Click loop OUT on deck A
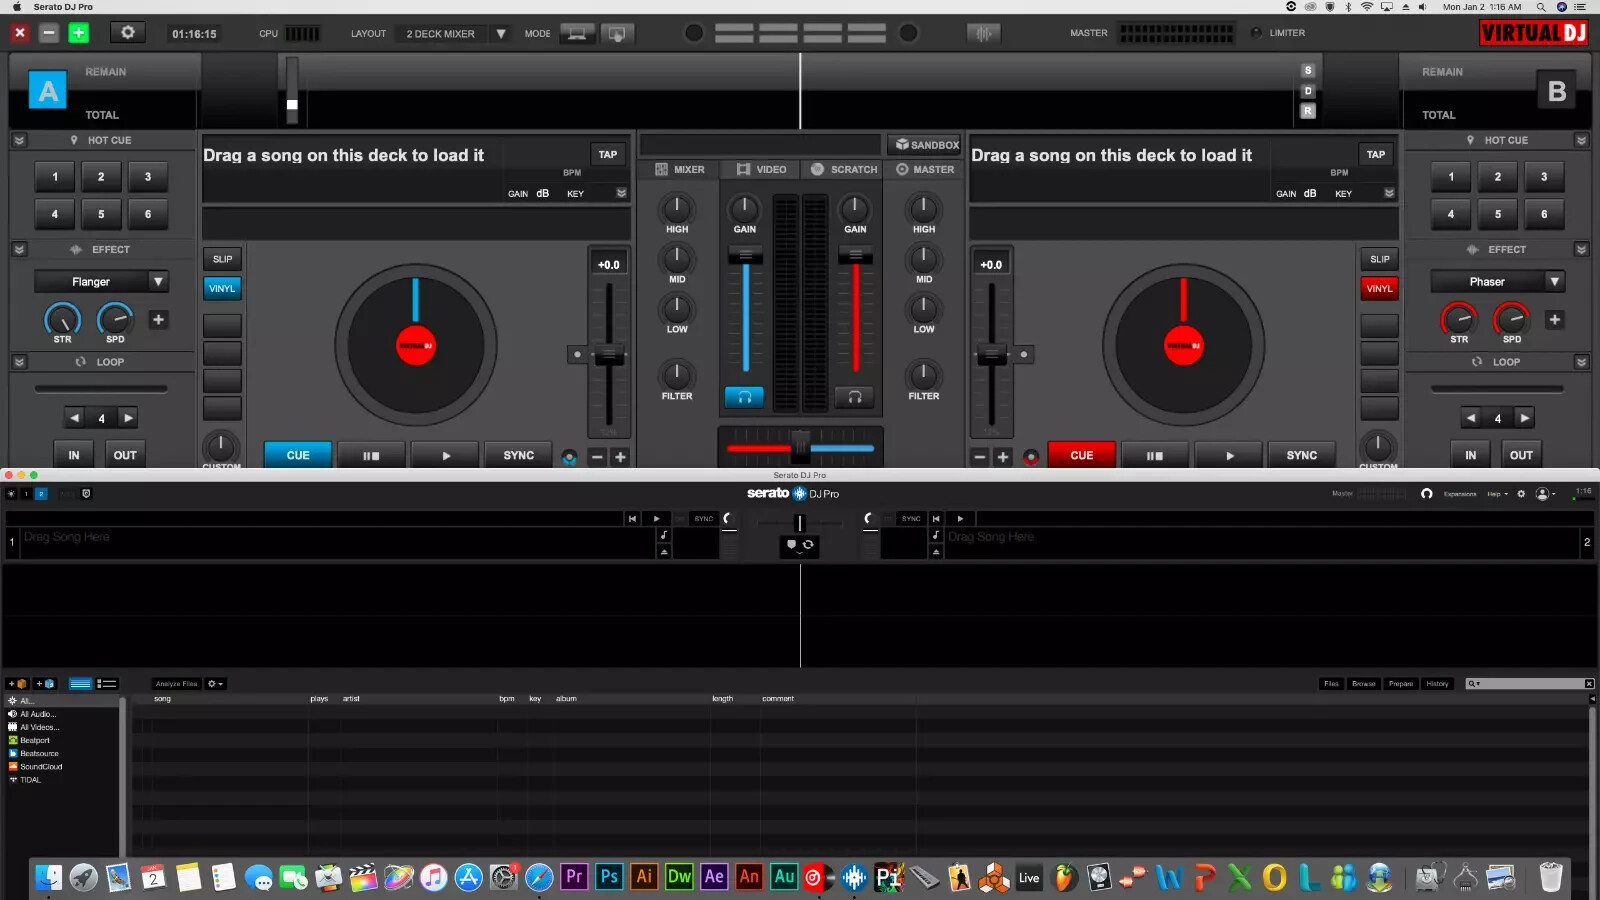 125,455
